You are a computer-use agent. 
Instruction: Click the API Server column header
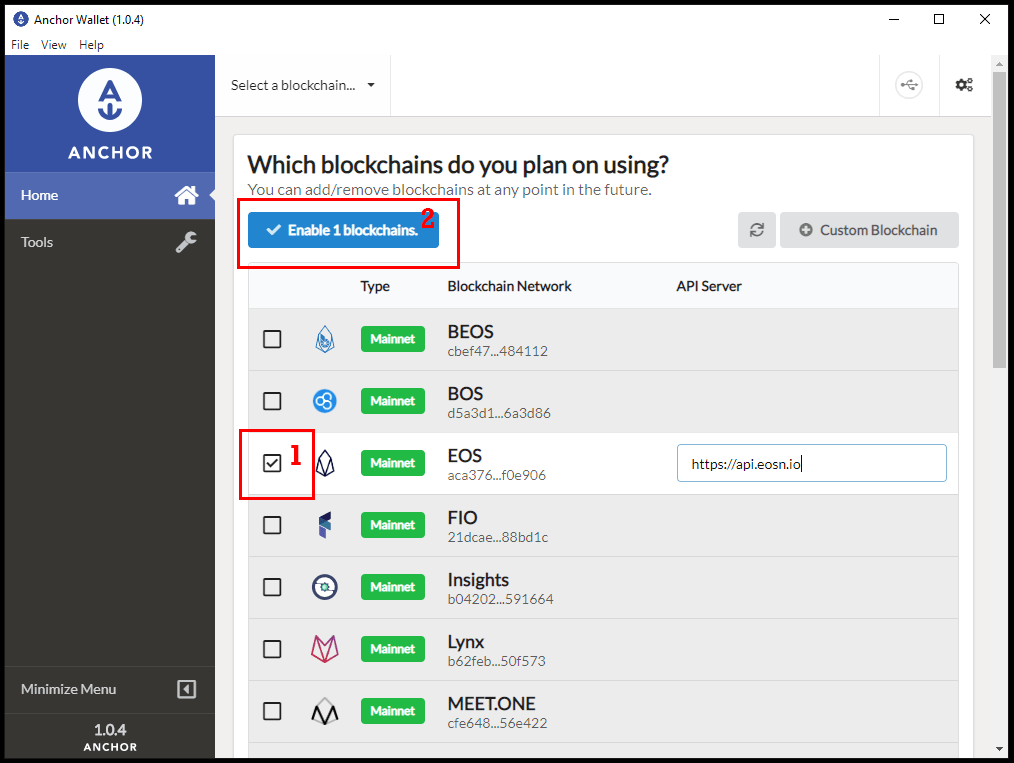click(x=709, y=286)
